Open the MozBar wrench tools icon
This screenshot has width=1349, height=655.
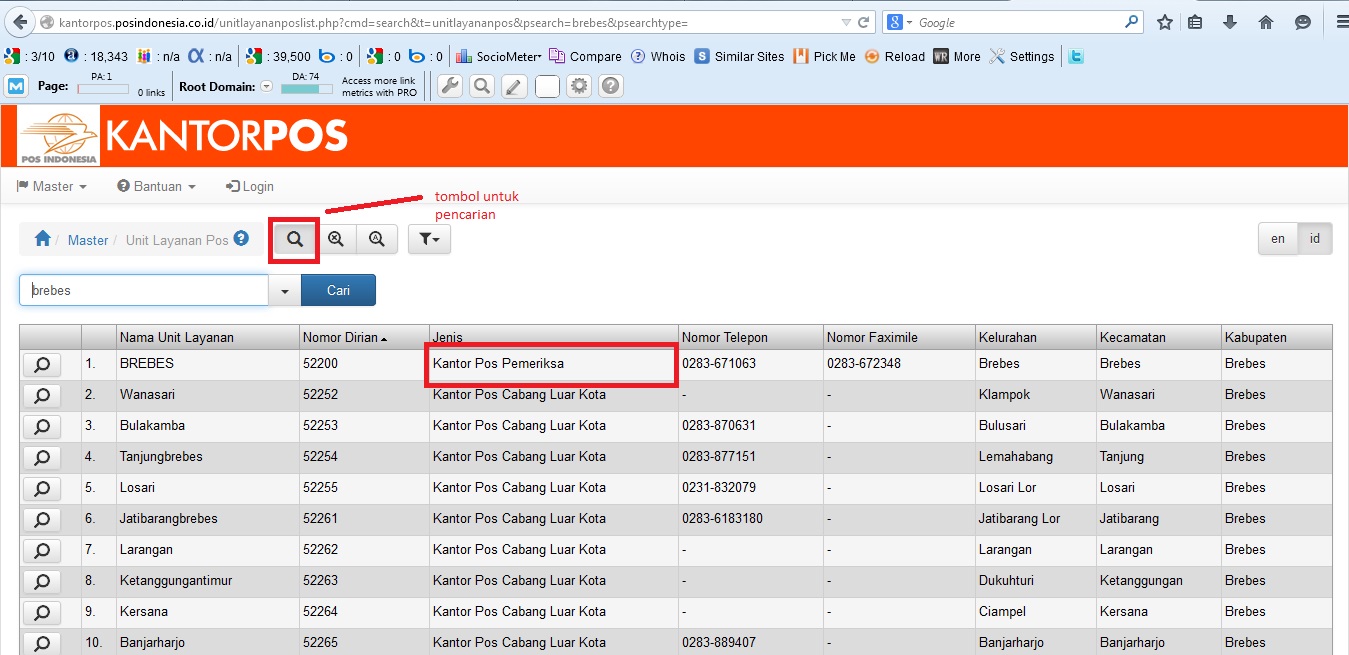[450, 86]
